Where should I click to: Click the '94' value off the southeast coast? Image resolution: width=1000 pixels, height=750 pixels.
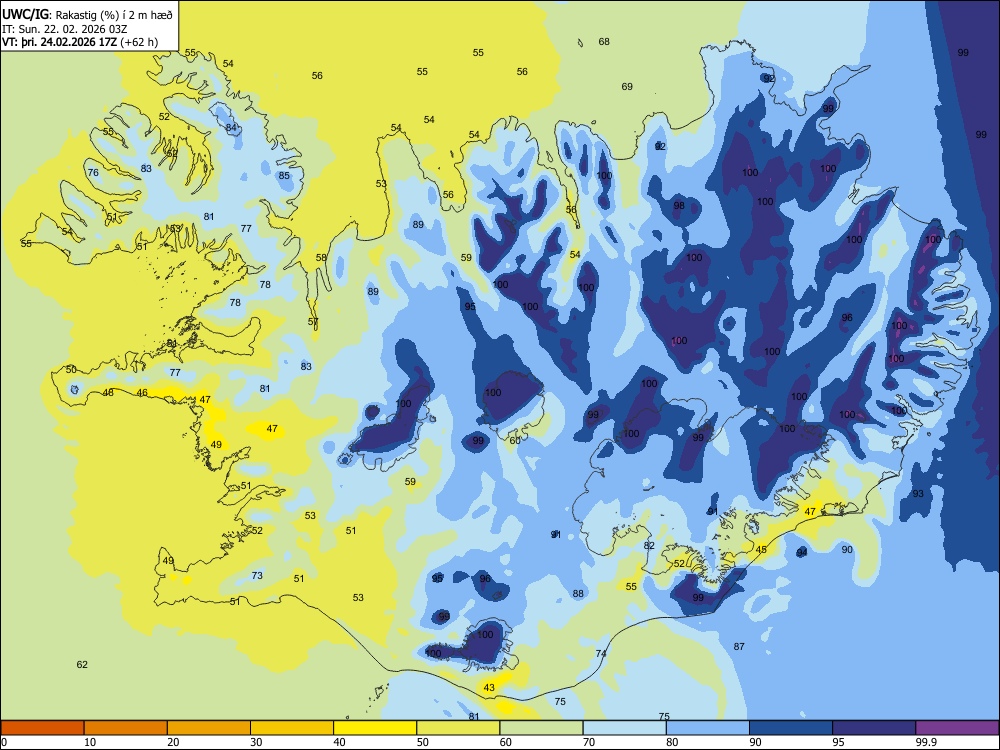click(x=802, y=552)
